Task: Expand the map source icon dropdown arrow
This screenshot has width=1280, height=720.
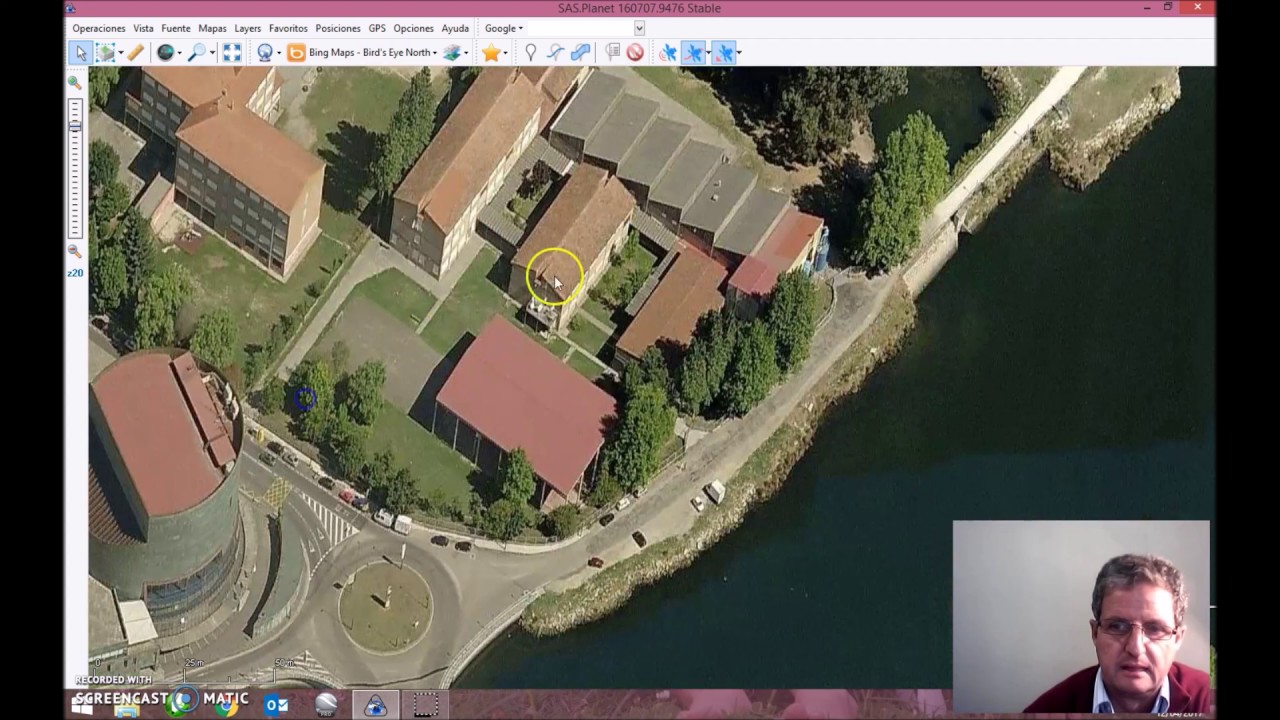Action: (279, 52)
